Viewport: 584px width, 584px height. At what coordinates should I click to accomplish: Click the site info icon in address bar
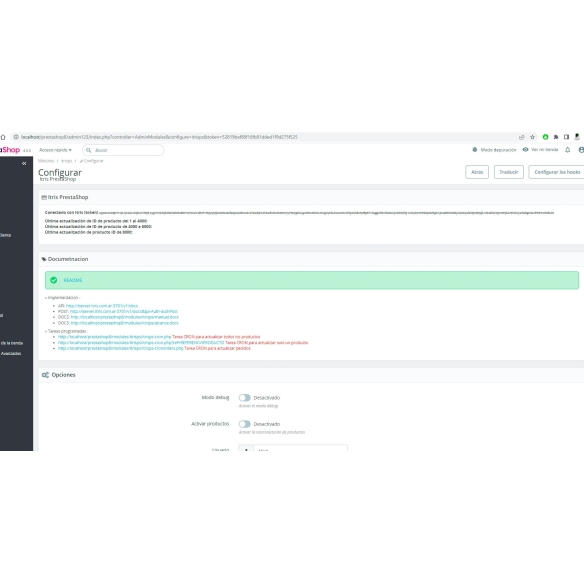(16, 137)
